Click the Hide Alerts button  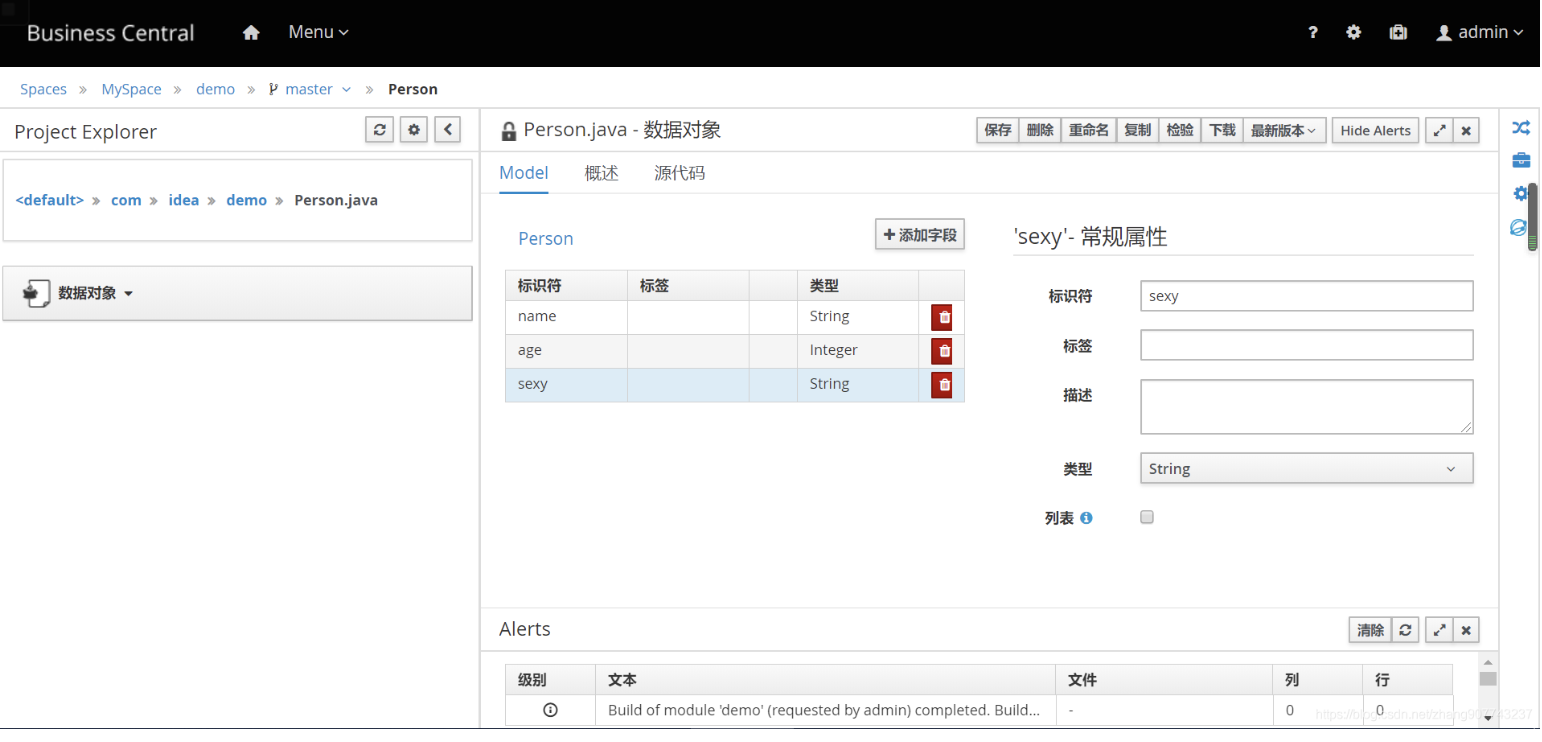[1375, 130]
